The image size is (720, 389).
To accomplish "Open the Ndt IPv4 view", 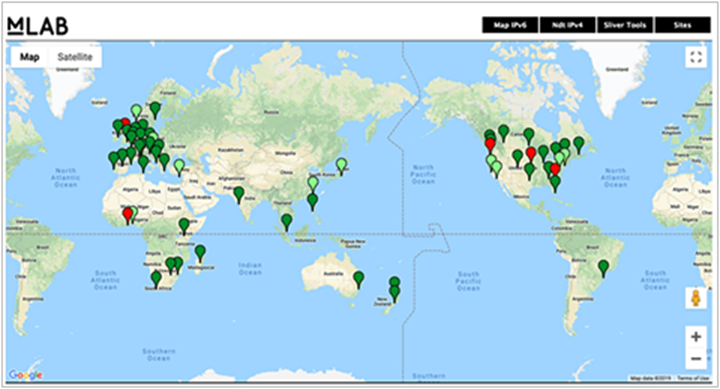I will tap(568, 25).
